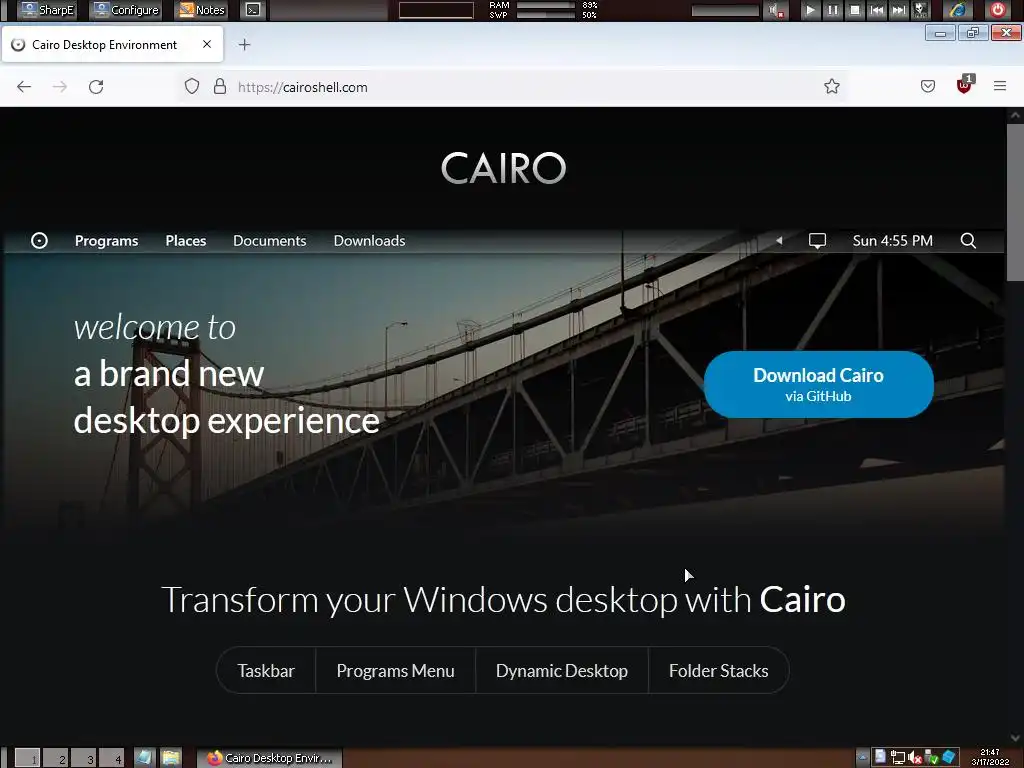The image size is (1024, 768).
Task: Click the action center message icon
Action: pos(817,241)
